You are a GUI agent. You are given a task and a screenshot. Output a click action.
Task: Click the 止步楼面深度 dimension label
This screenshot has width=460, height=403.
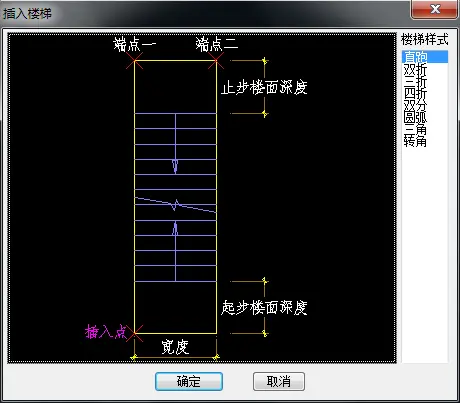point(264,87)
